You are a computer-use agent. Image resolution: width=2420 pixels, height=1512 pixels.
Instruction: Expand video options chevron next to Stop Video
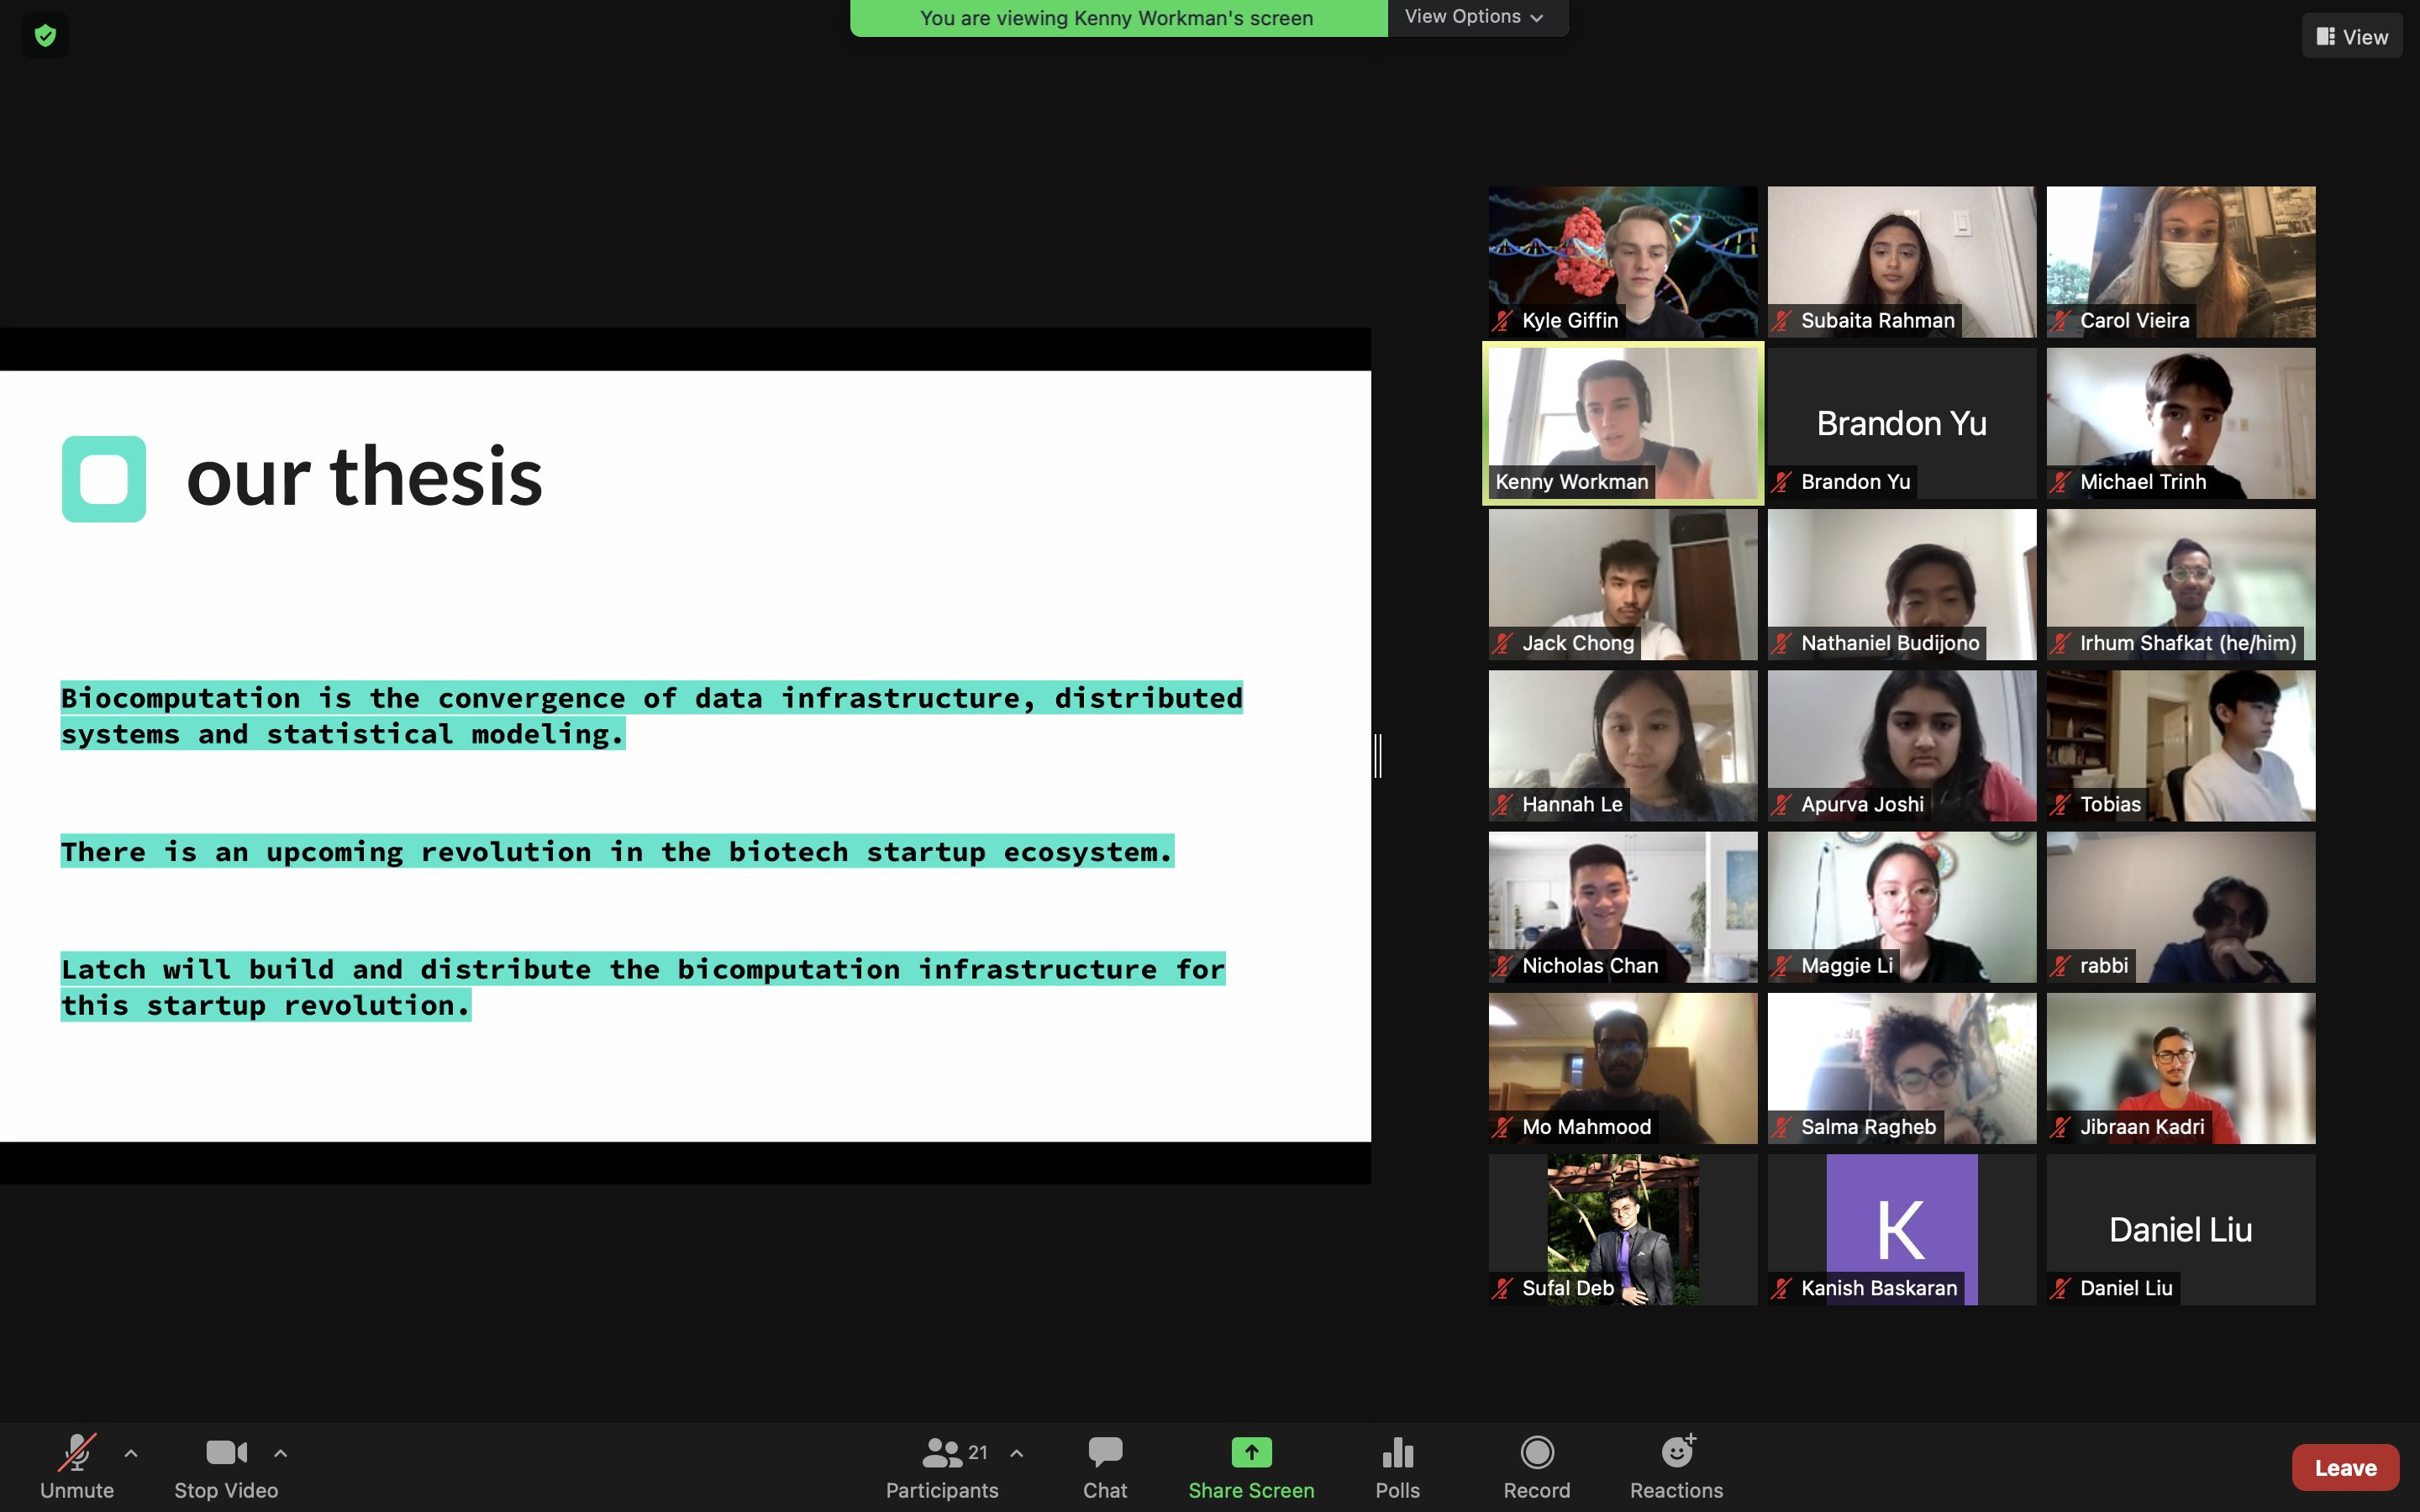tap(281, 1453)
